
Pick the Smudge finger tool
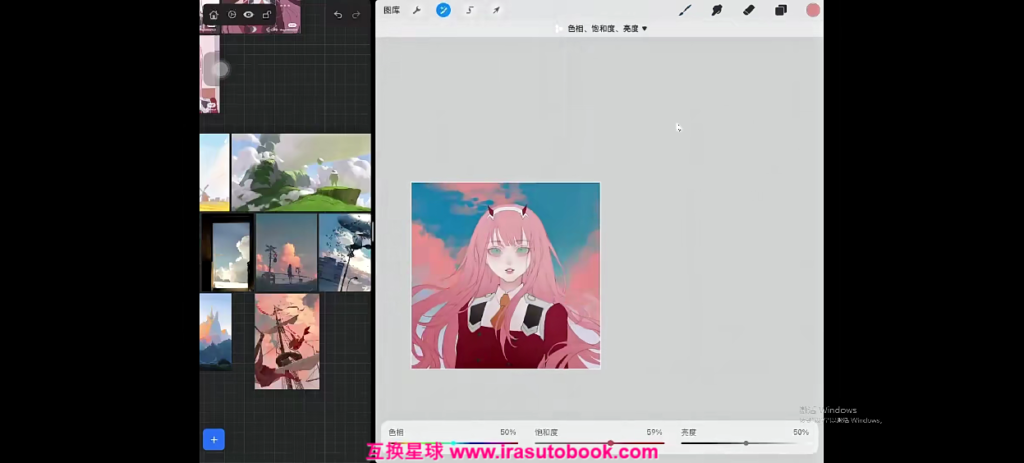717,10
